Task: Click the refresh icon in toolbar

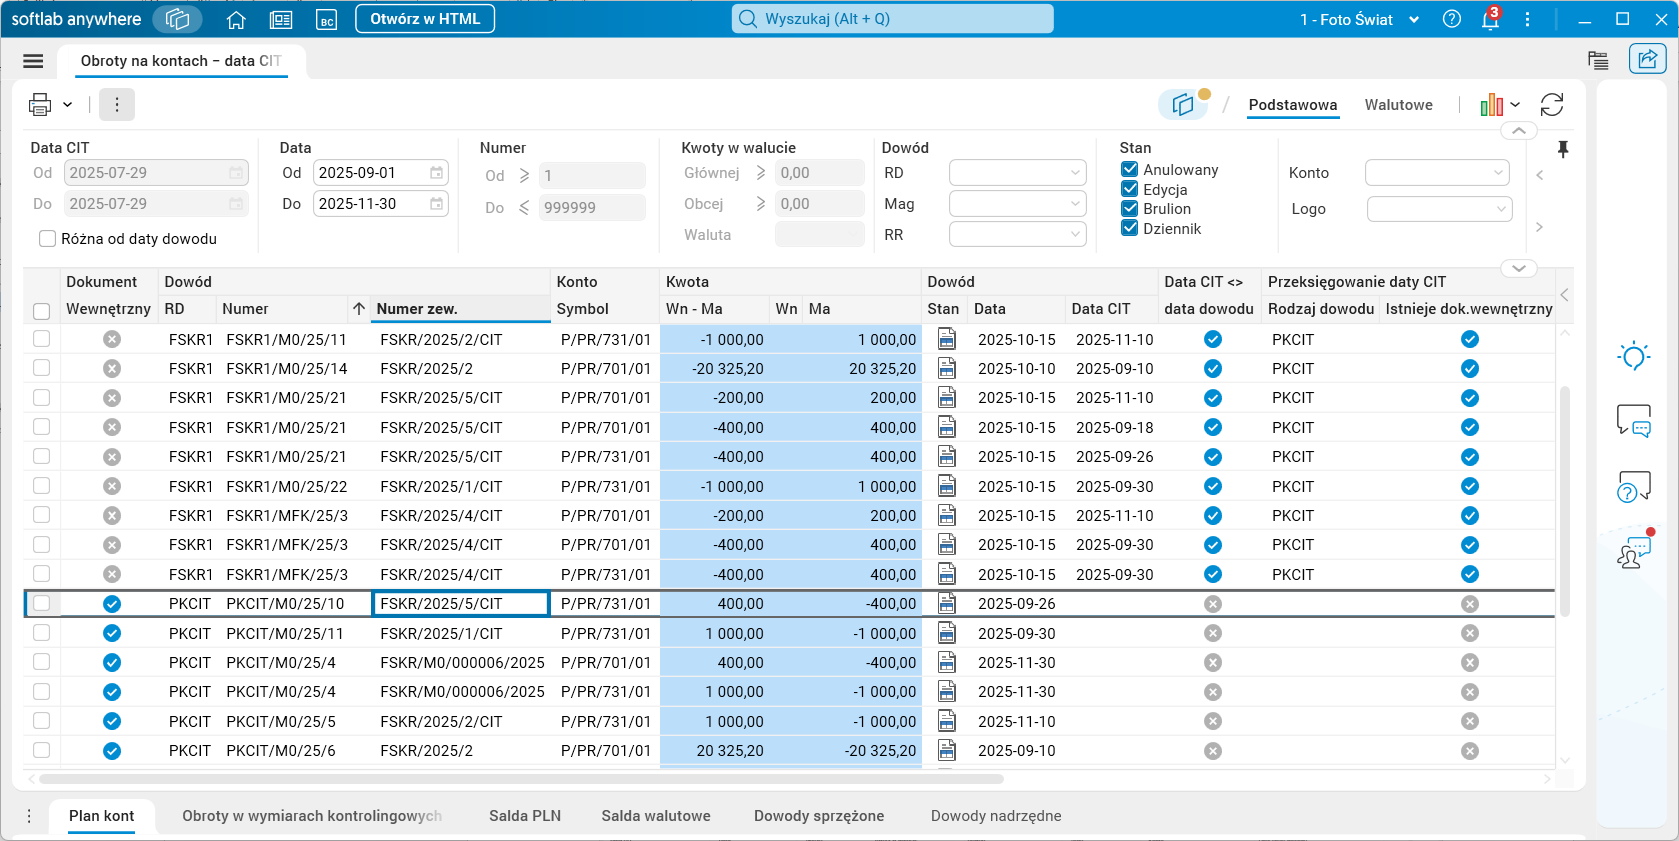Action: coord(1551,105)
